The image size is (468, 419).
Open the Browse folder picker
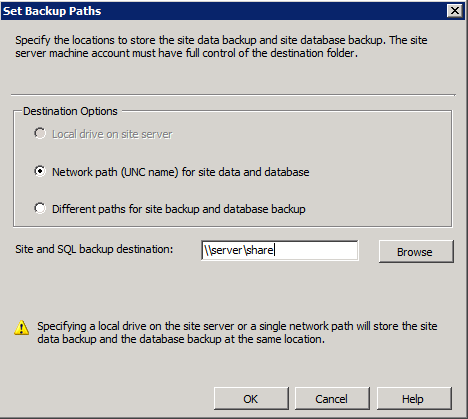pos(416,252)
